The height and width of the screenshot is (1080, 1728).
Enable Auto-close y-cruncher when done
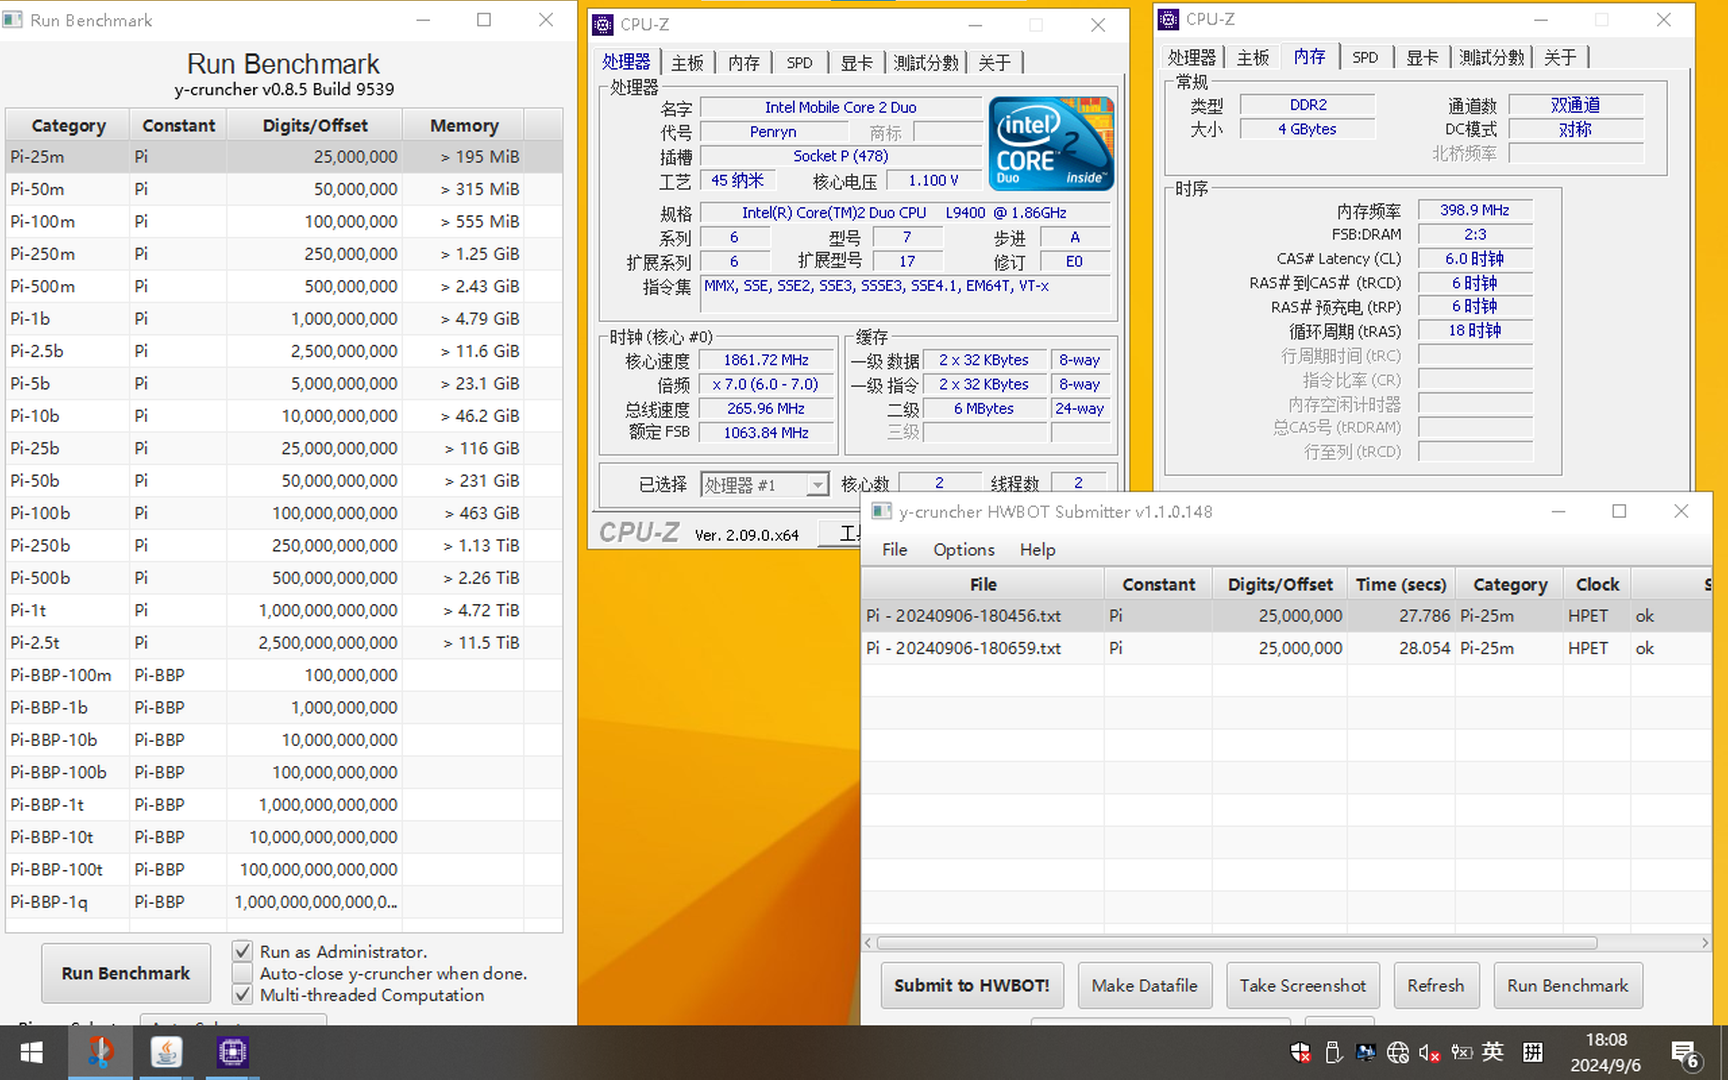pos(242,973)
